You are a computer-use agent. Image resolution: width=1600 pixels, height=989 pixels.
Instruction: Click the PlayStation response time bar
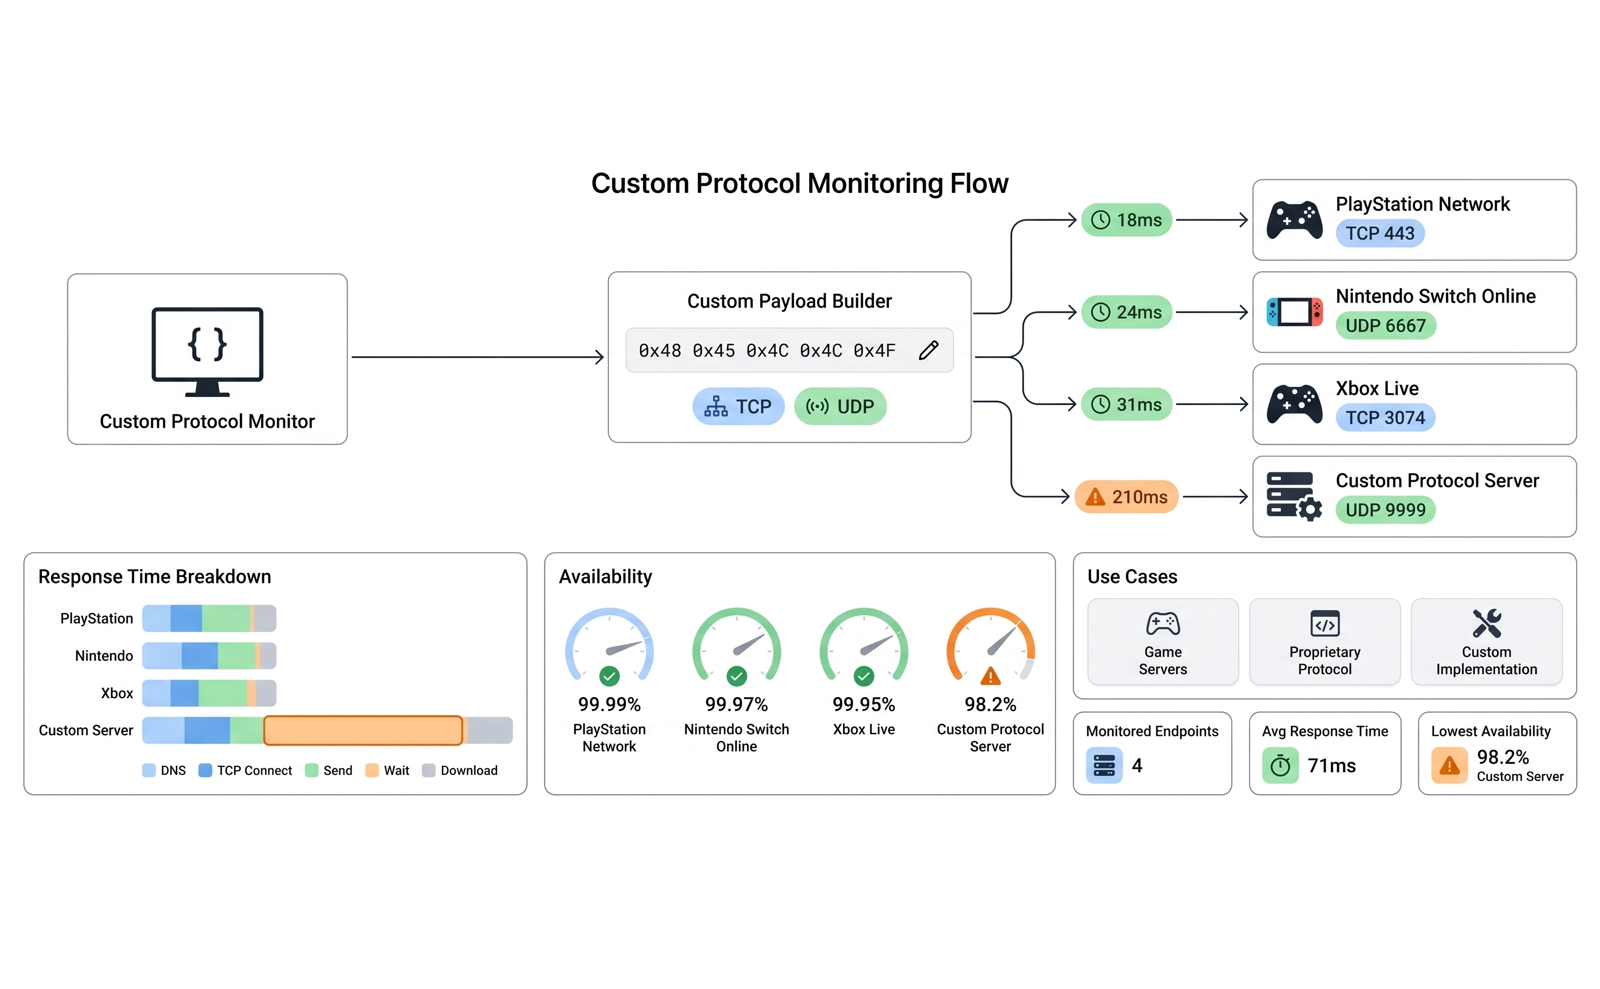(x=209, y=618)
